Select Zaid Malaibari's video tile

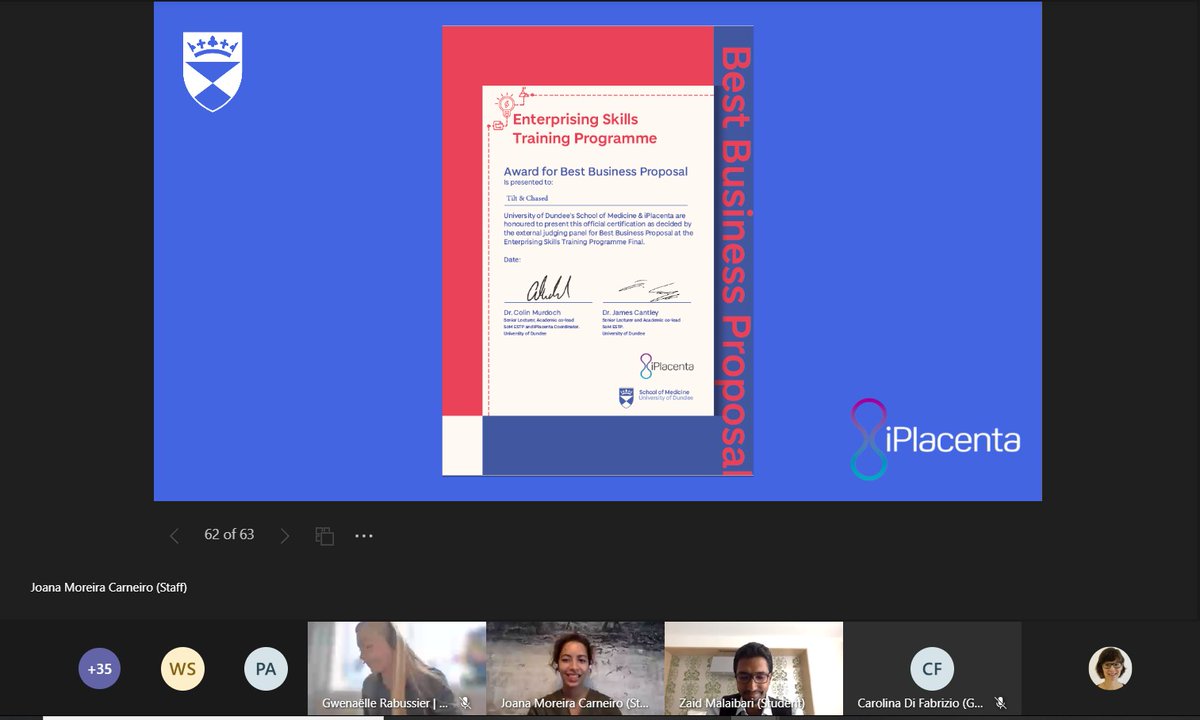[x=753, y=668]
